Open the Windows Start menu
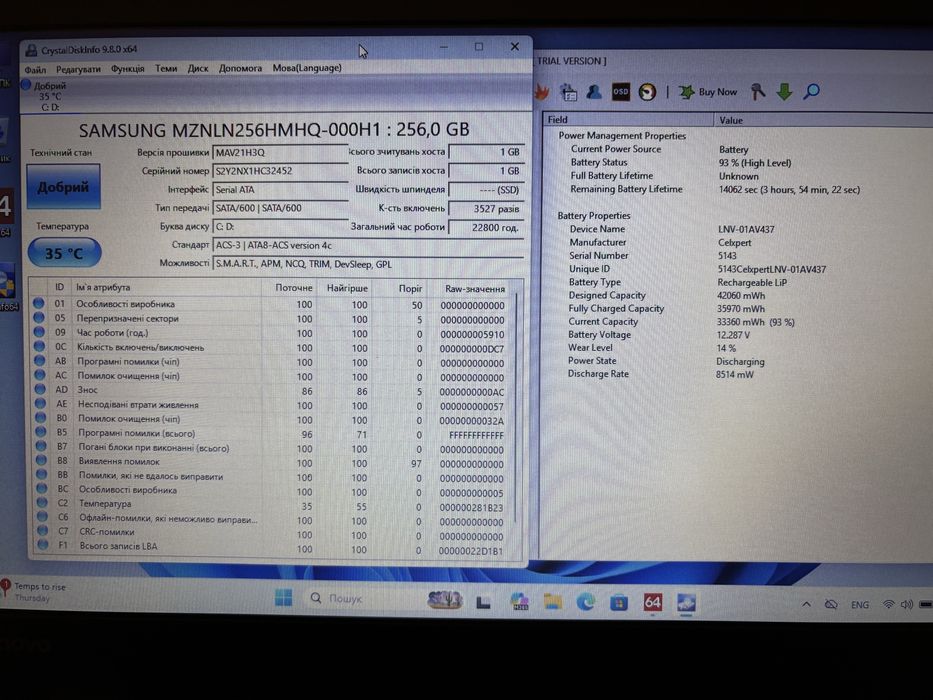933x700 pixels. pos(284,598)
